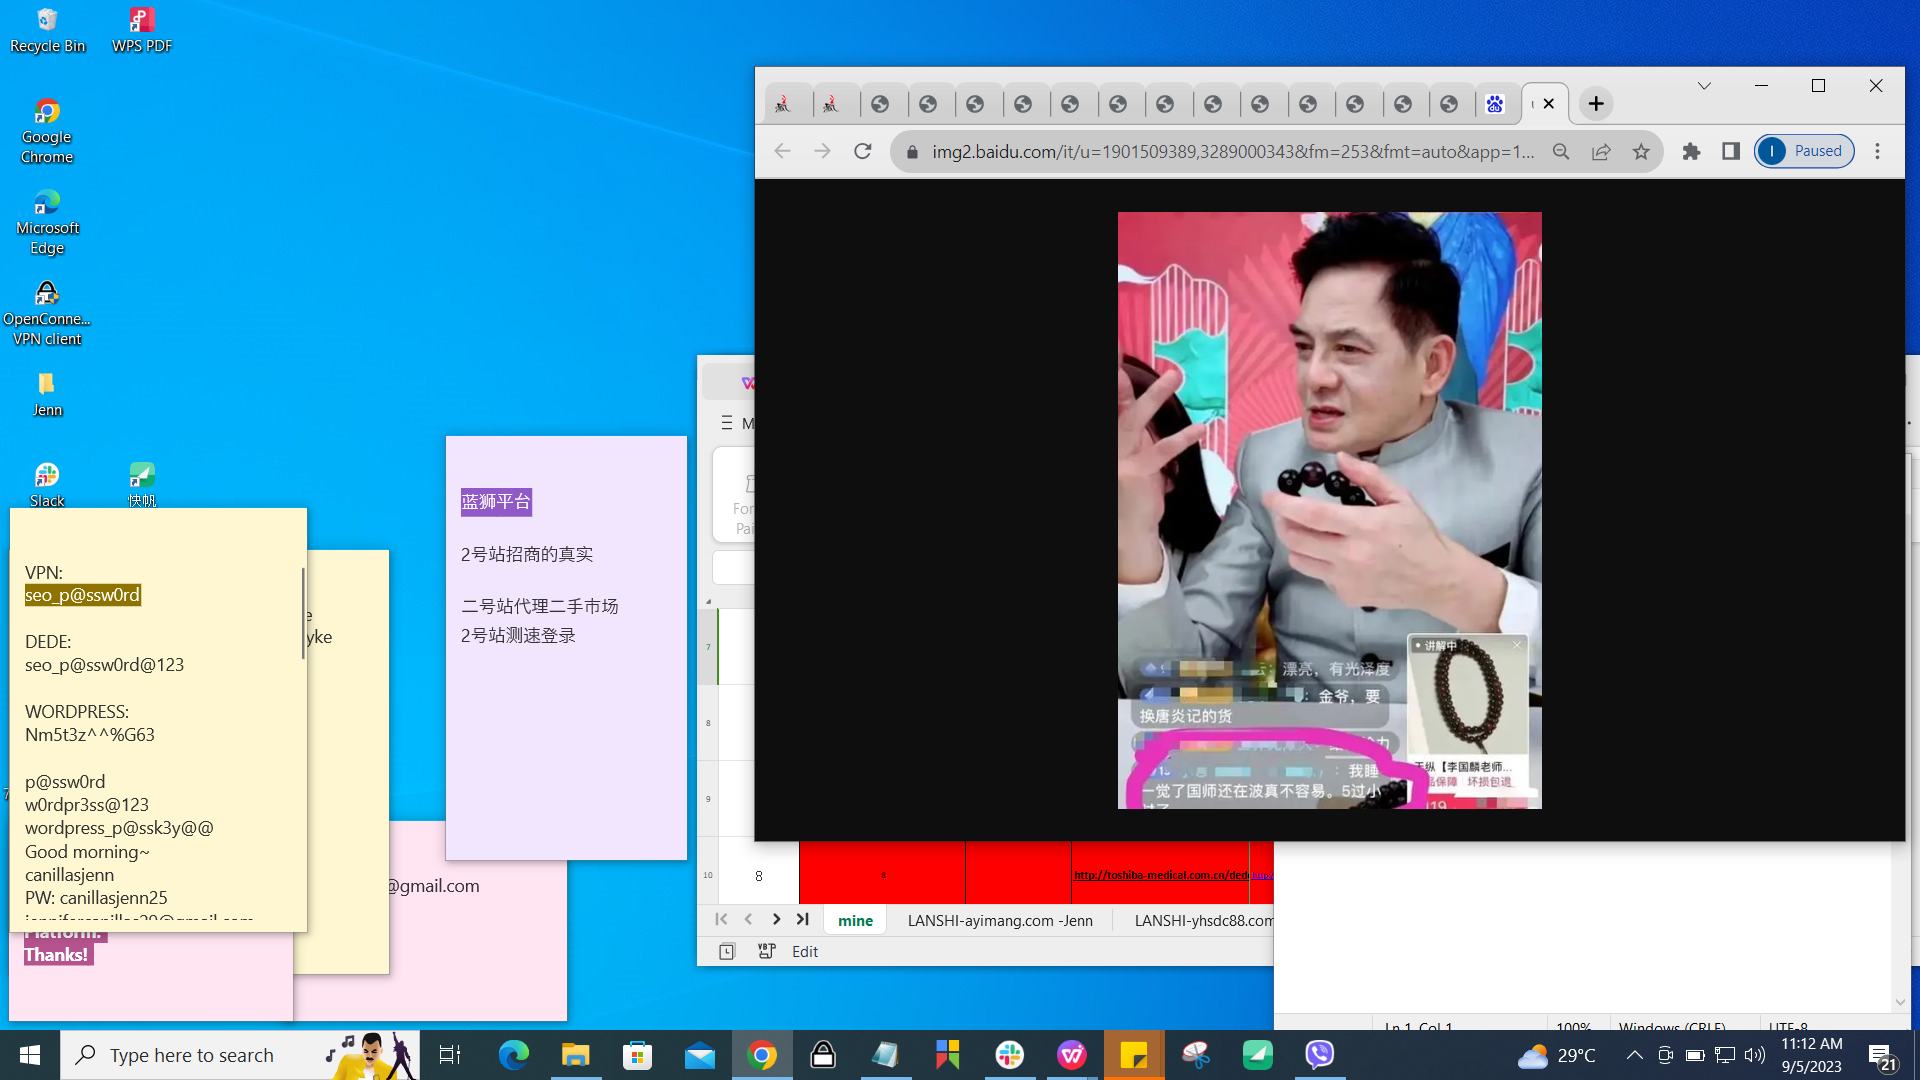Click the Nm5t3z^^%G63 line in yellow note
Viewport: 1920px width, 1080px height.
coord(90,735)
